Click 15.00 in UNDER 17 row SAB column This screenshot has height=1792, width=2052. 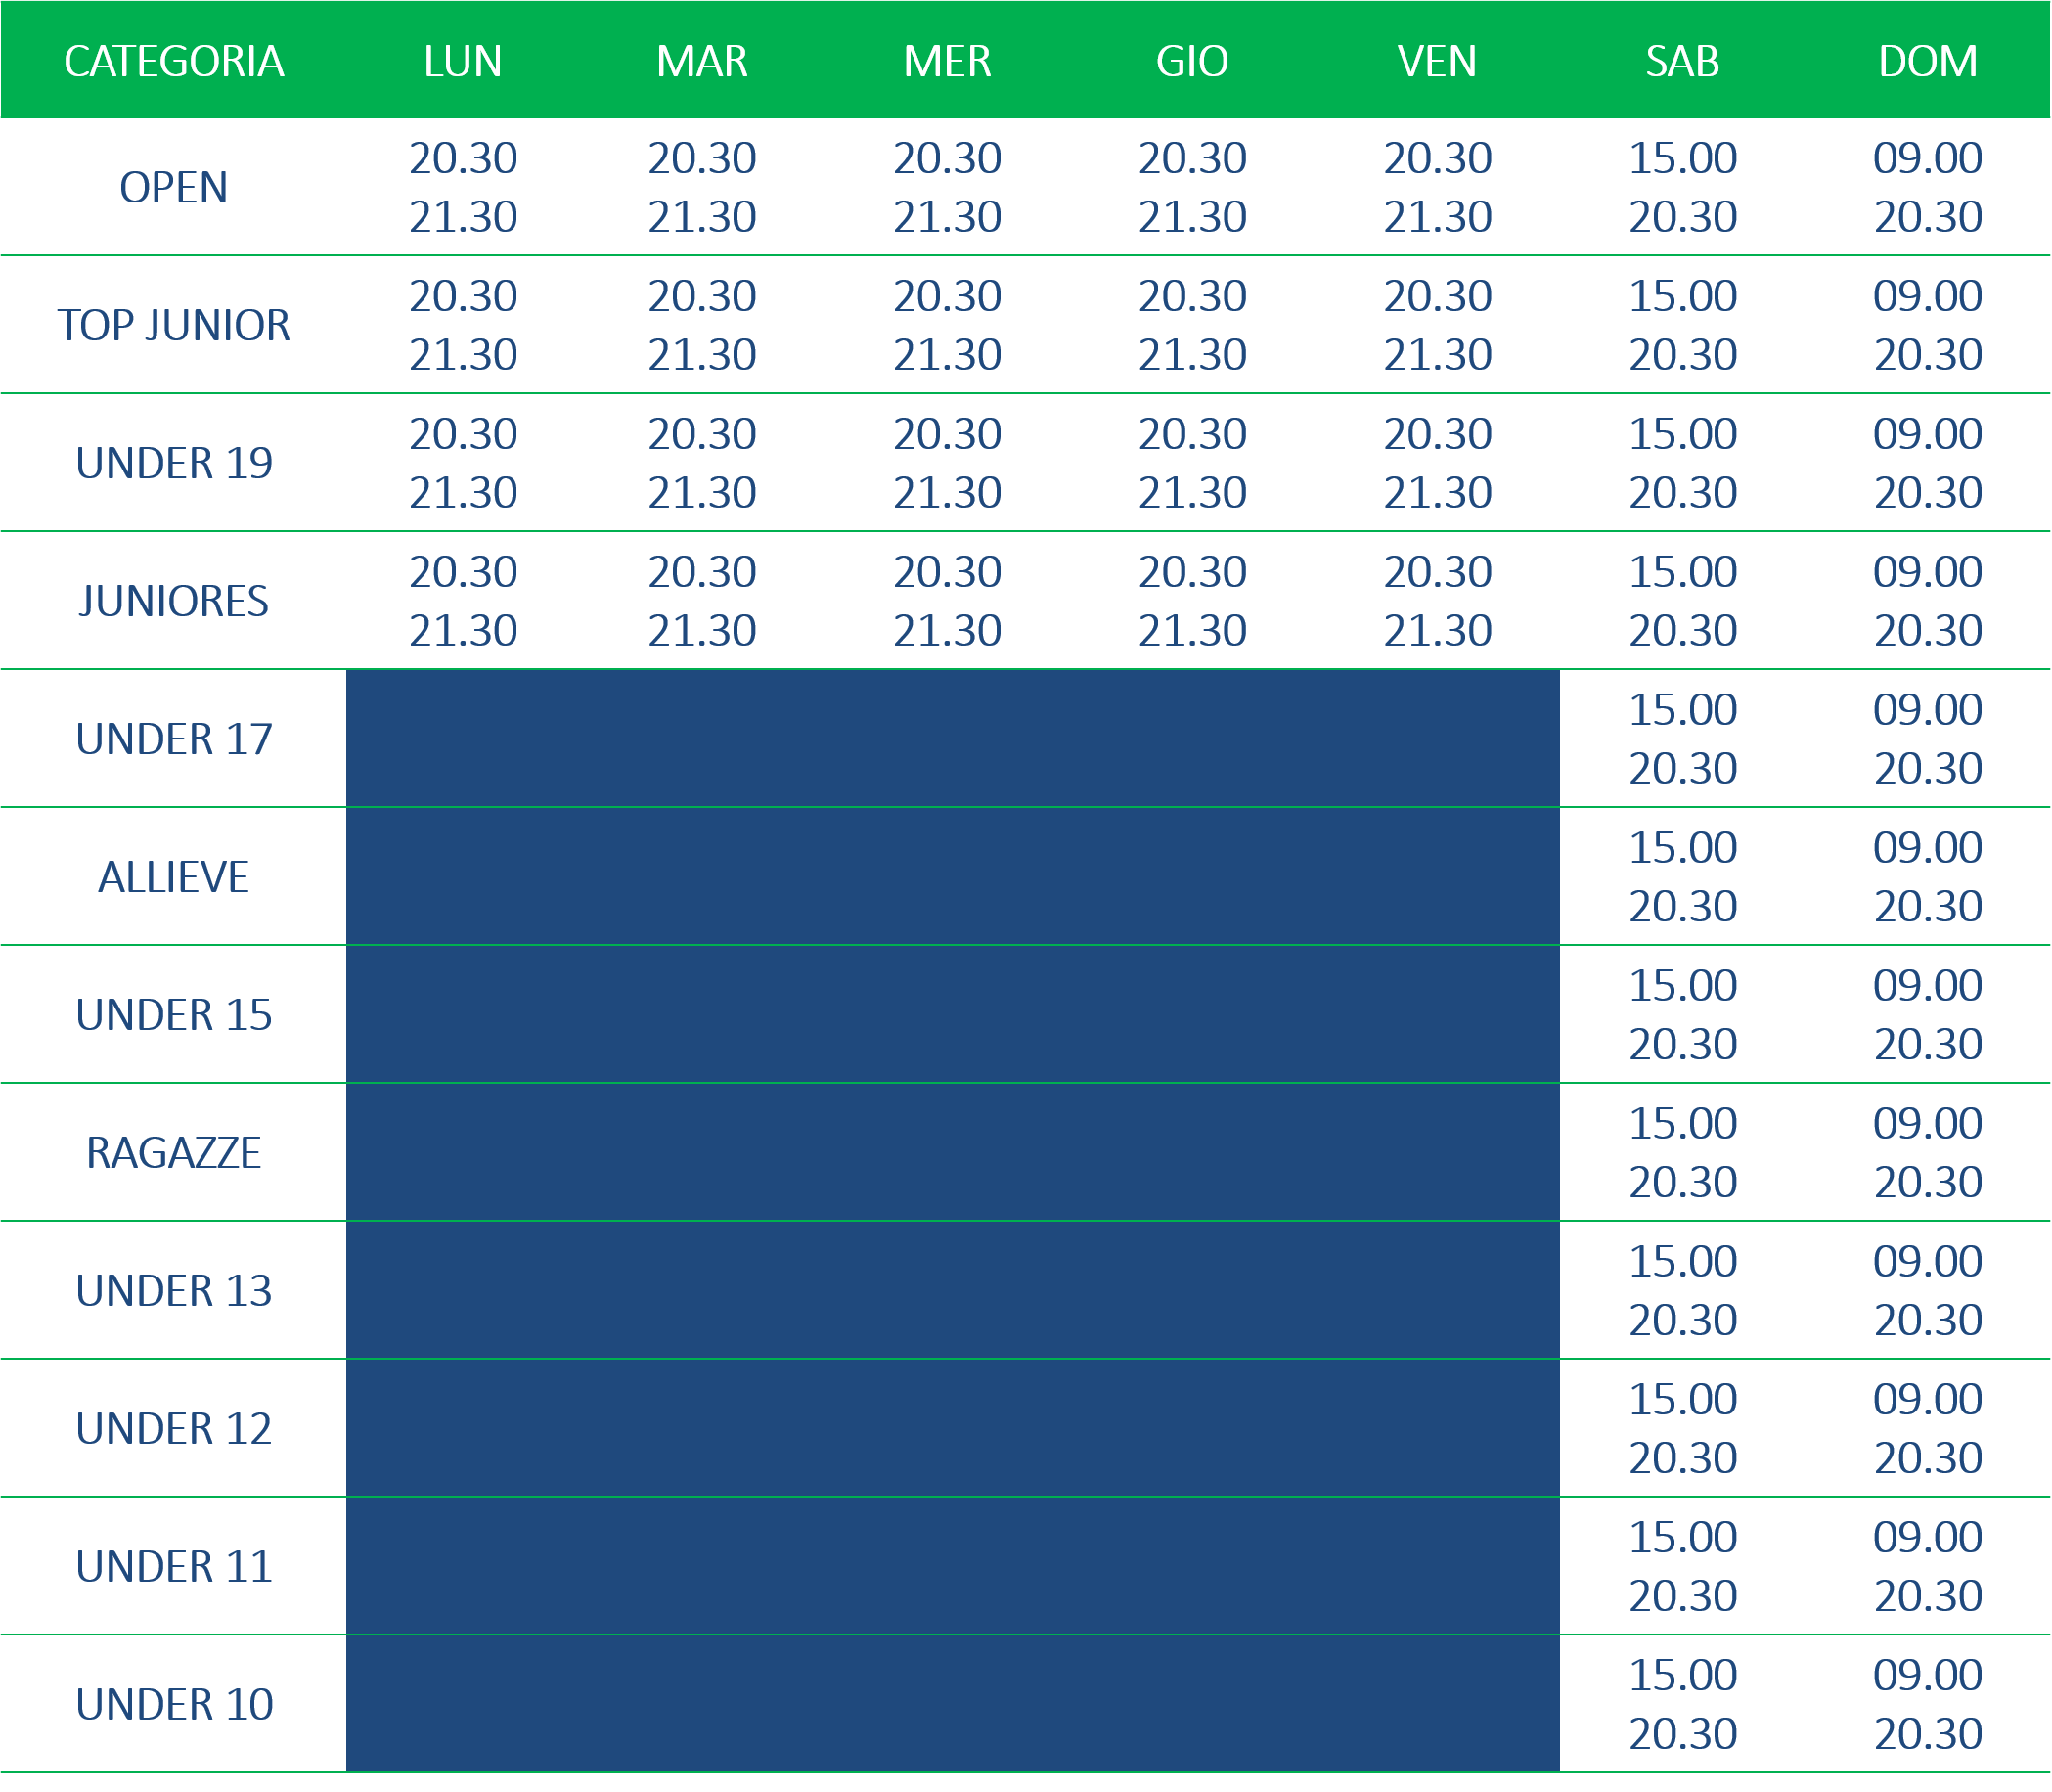[1683, 710]
